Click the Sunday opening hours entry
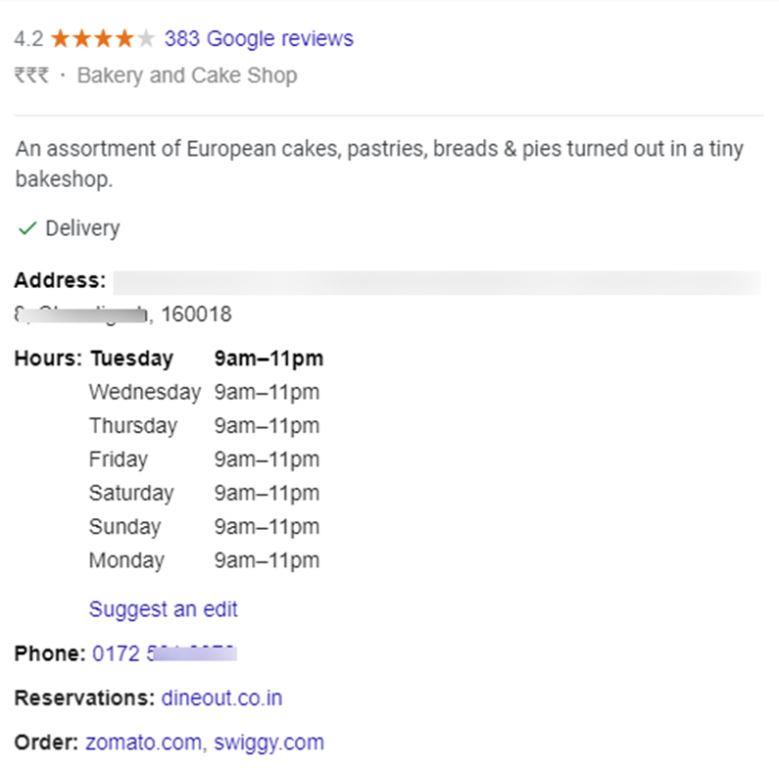Viewport: 779px width, 768px height. pos(204,527)
